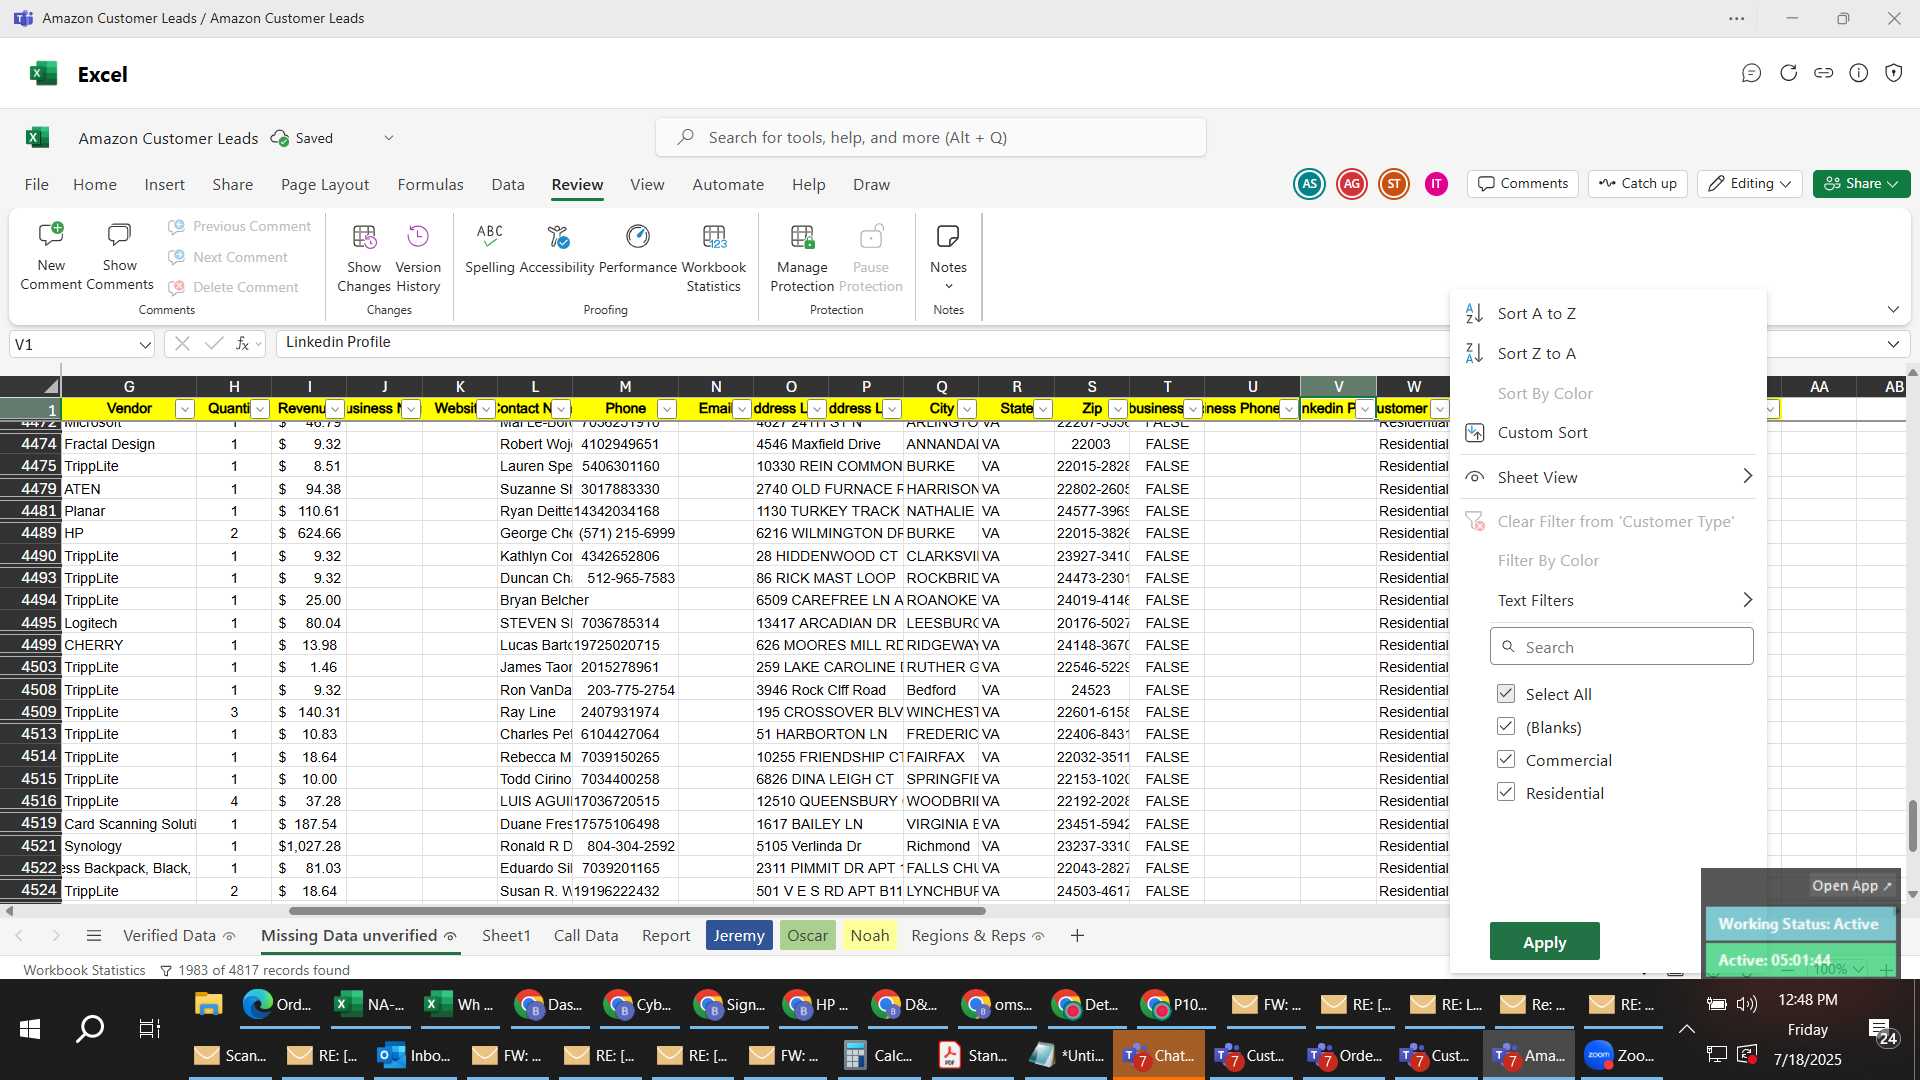Click the Share button
The image size is (1920, 1080).
(x=1861, y=183)
